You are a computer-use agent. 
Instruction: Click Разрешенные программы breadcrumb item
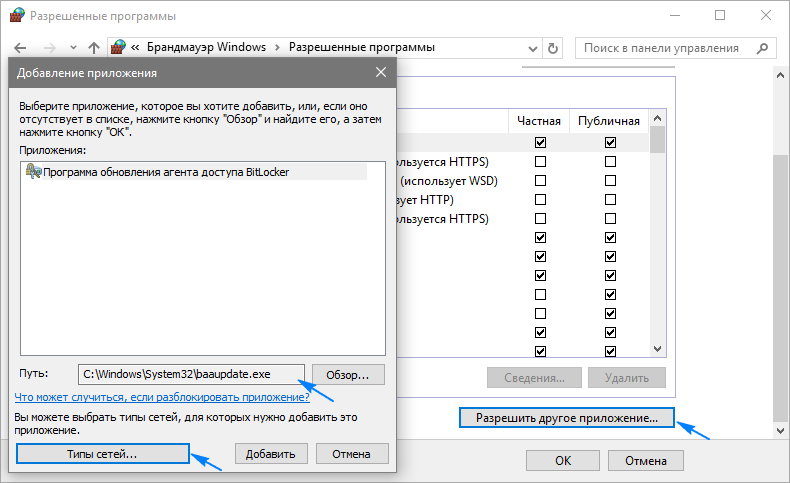pos(362,47)
